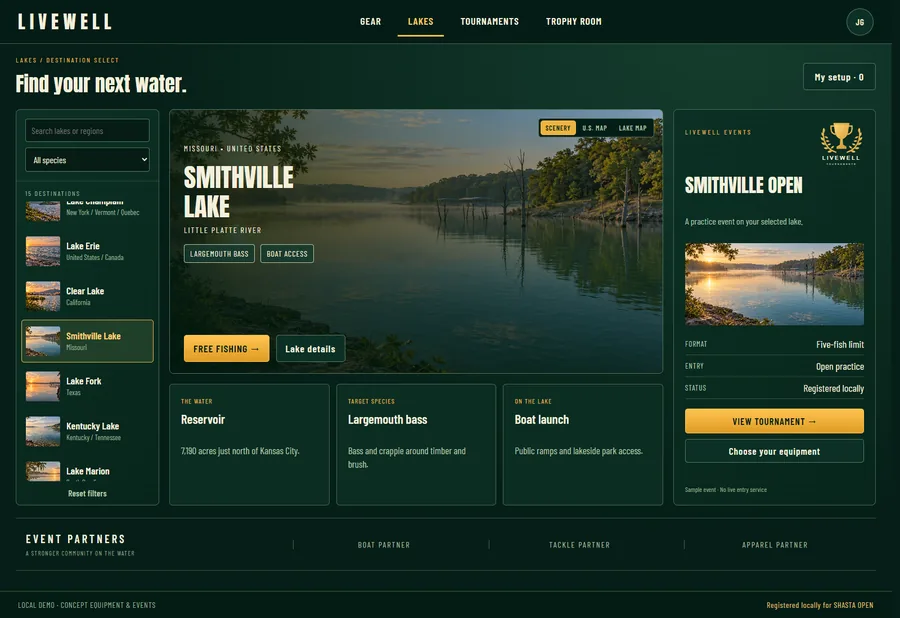
Task: Open the My setup button
Action: pyautogui.click(x=839, y=77)
